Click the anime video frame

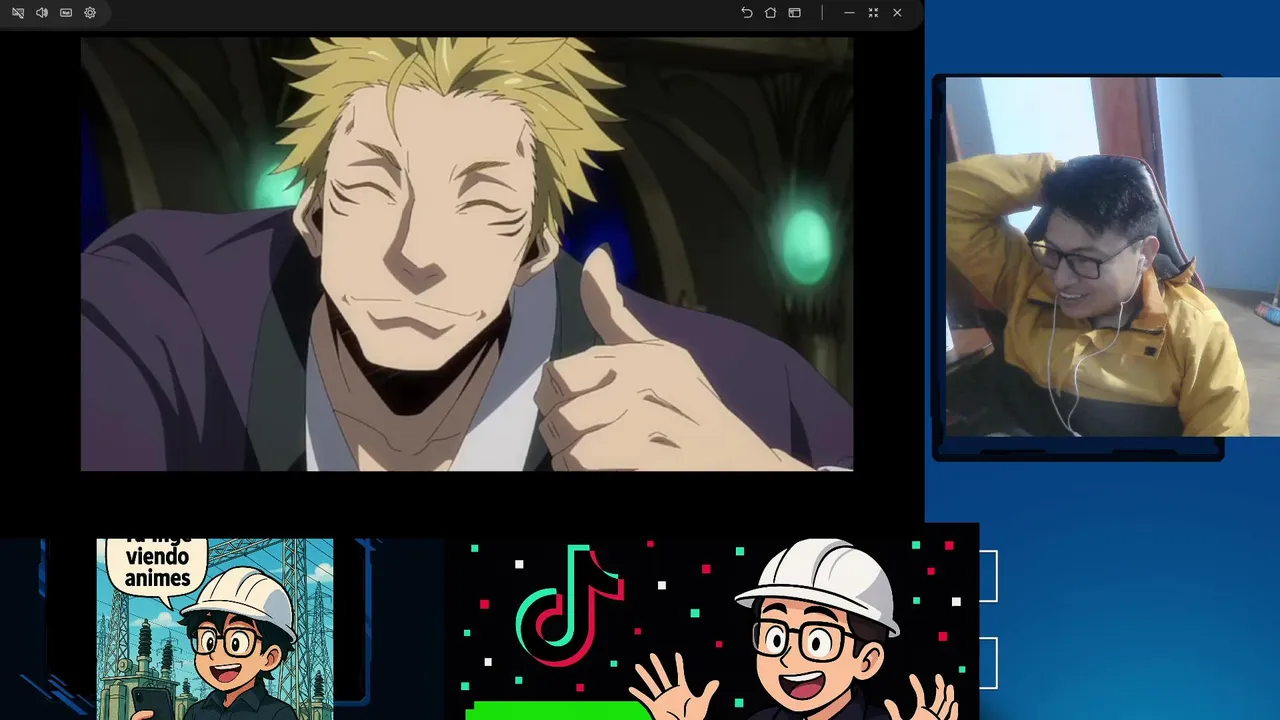[467, 254]
